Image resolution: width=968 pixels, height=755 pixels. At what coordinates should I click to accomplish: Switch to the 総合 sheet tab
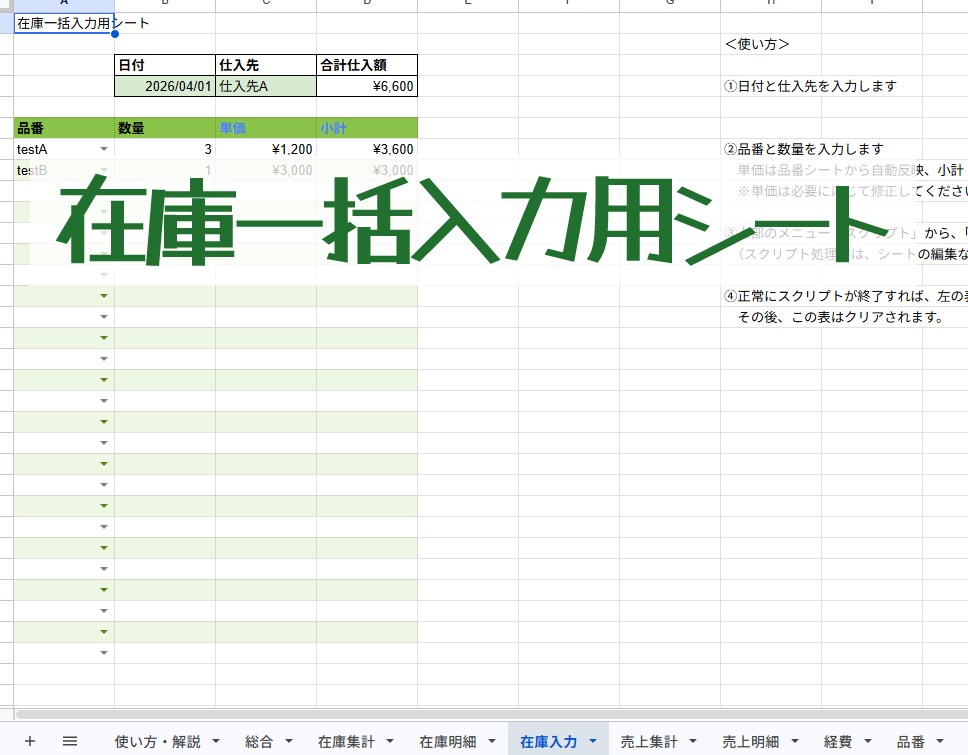coord(259,741)
